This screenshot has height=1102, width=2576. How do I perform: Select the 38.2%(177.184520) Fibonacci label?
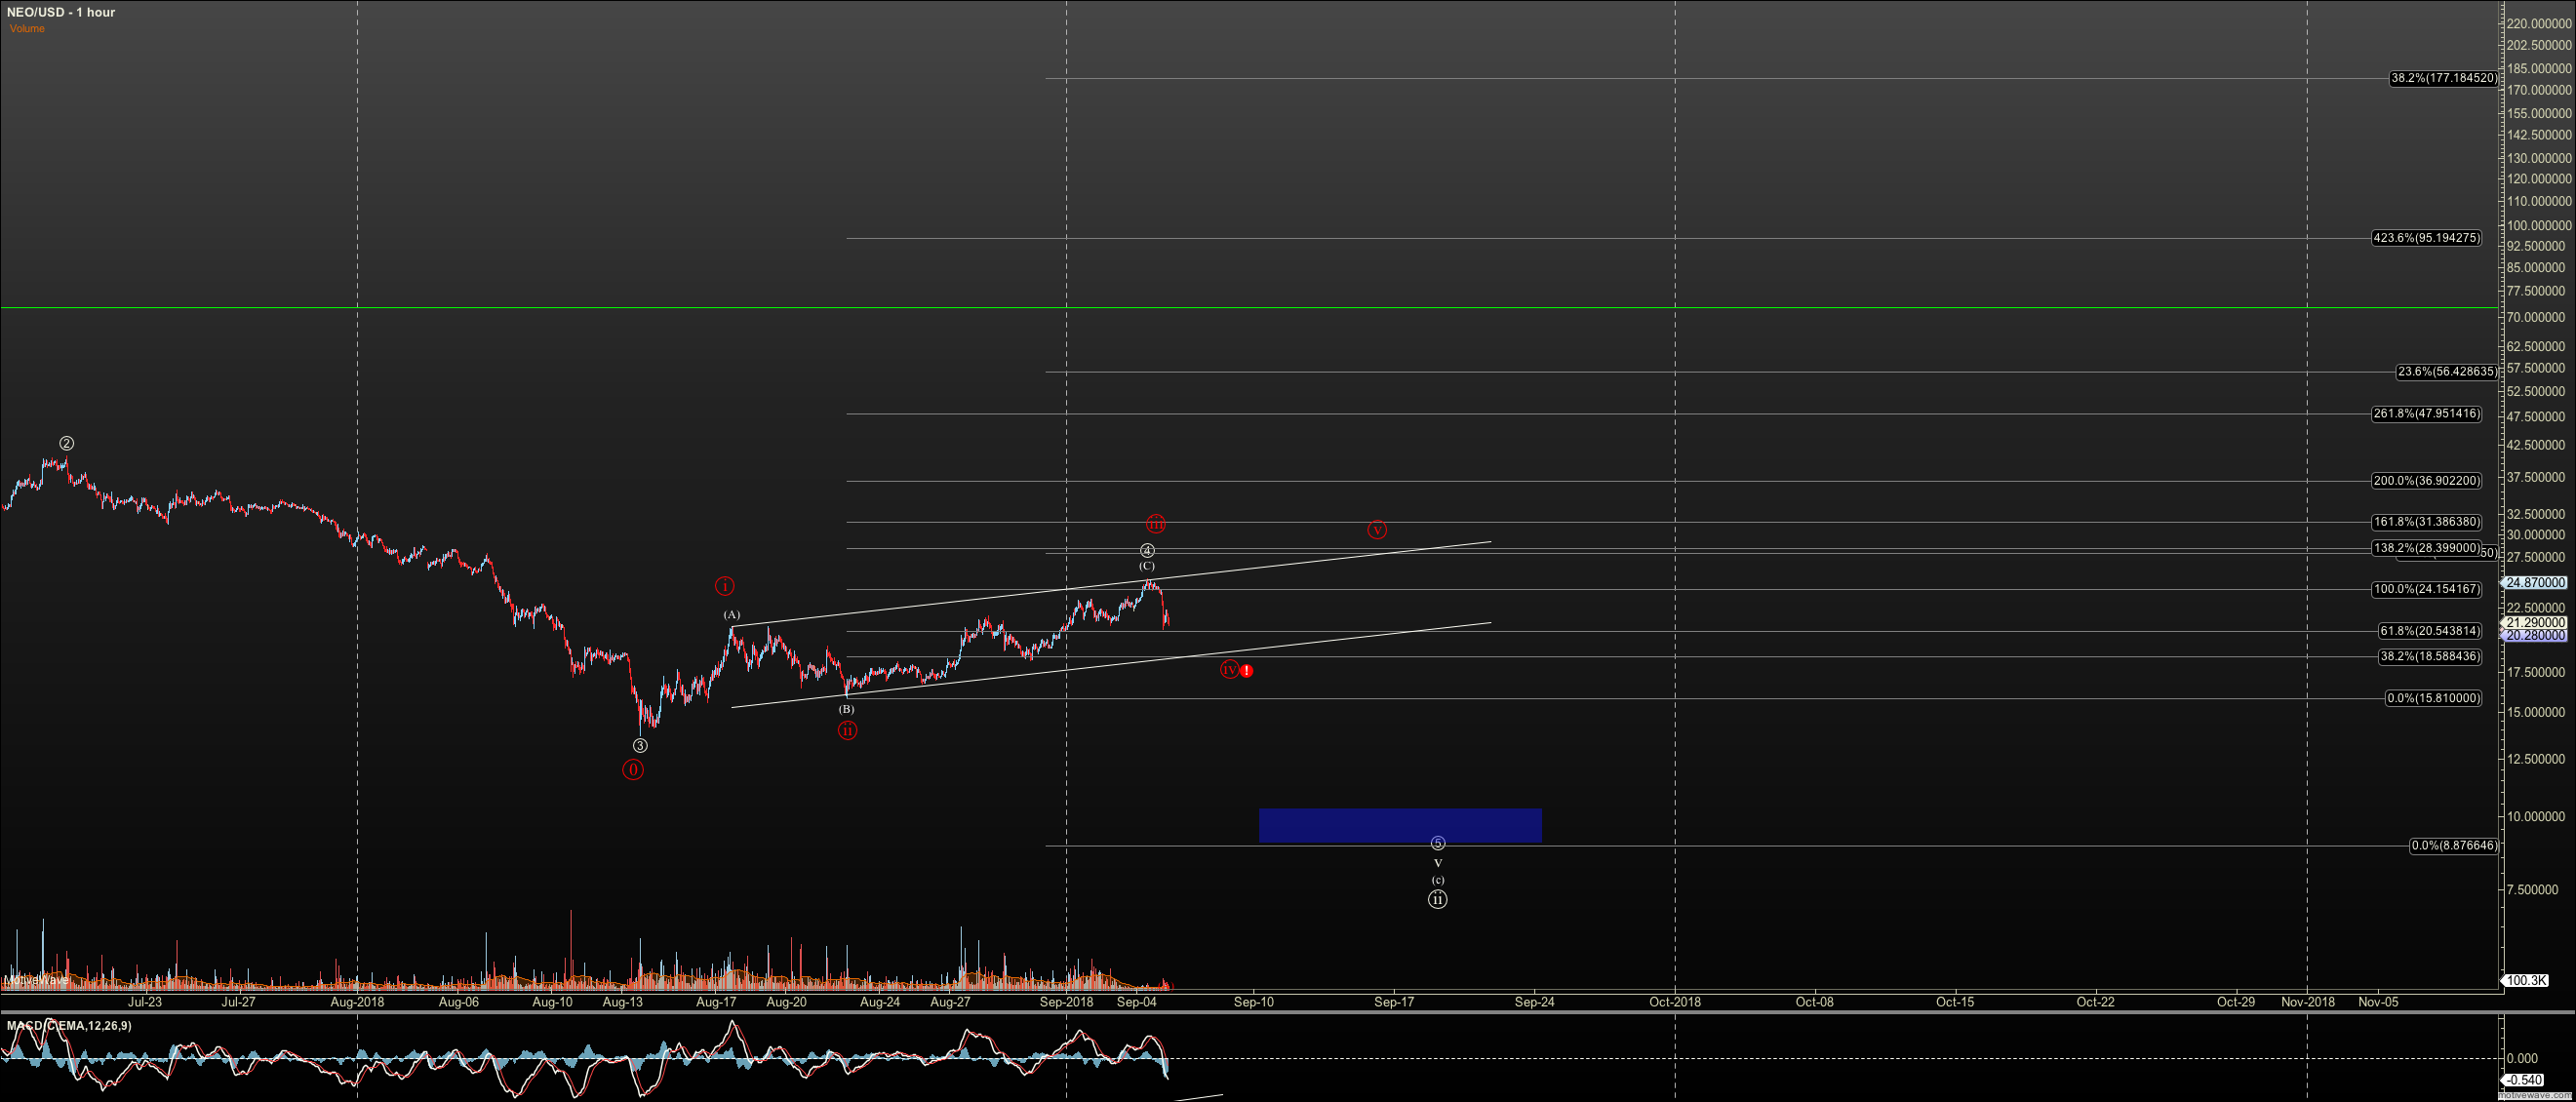[x=2442, y=78]
